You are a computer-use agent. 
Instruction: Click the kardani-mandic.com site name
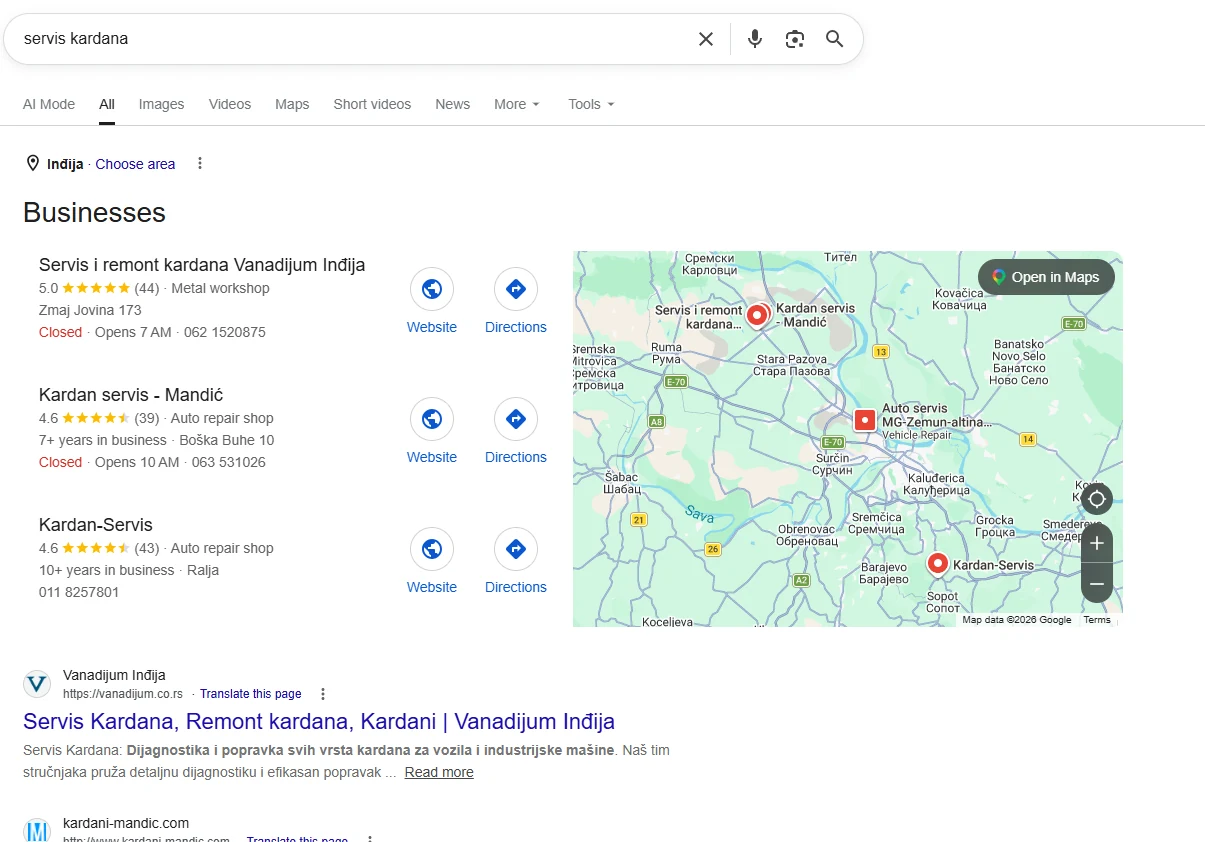click(126, 823)
